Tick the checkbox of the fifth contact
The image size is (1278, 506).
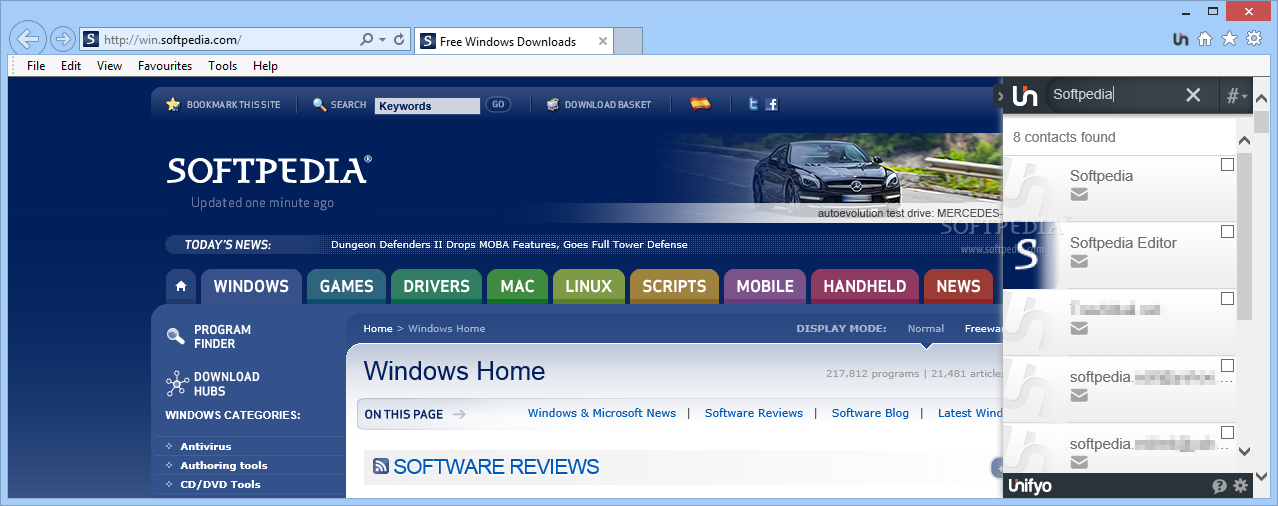1227,433
